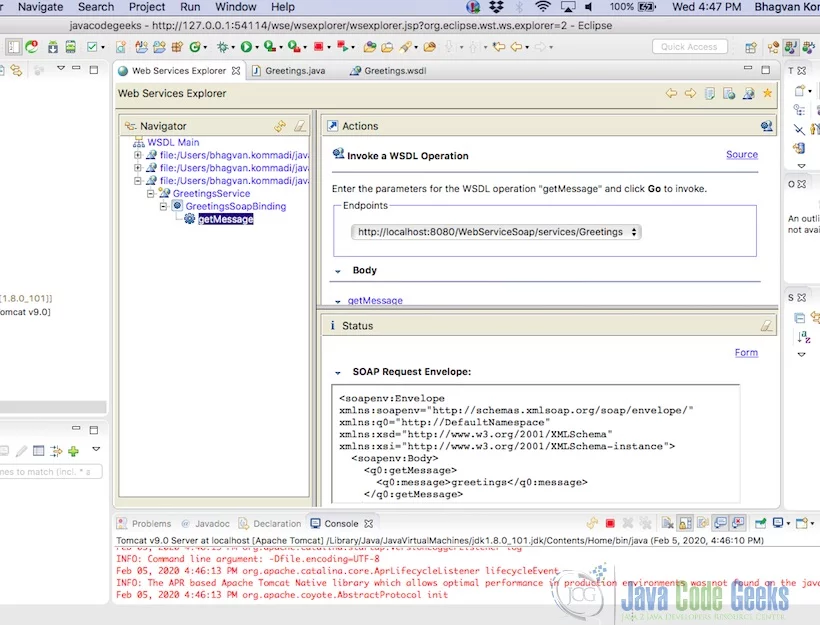
Task: Collapse the Body section arrow
Action: coord(338,271)
